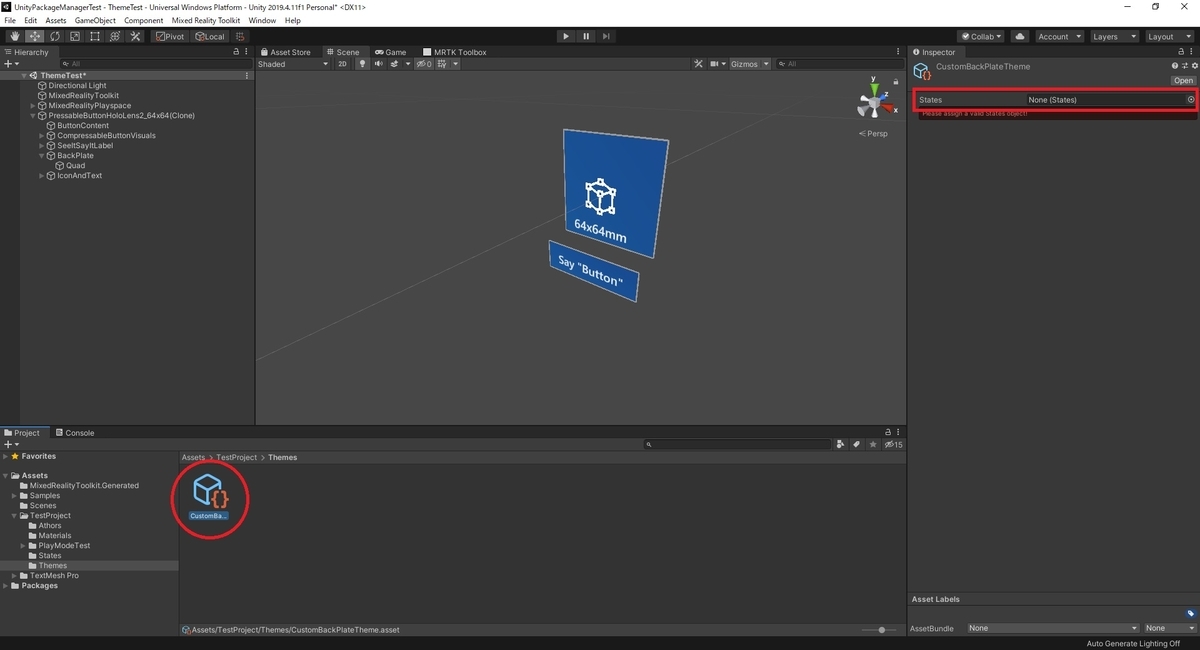Viewport: 1200px width, 650px height.
Task: Toggle scene audio
Action: pos(379,64)
